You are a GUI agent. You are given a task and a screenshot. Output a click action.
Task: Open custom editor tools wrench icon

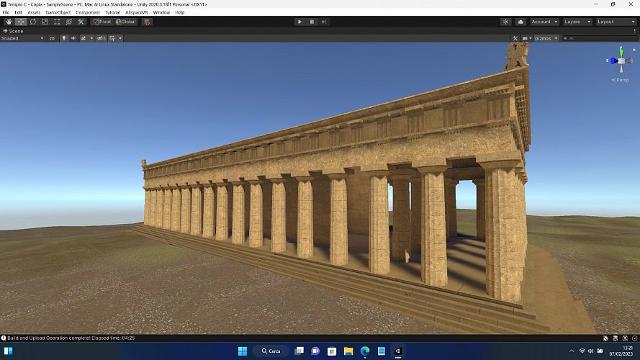[81, 22]
